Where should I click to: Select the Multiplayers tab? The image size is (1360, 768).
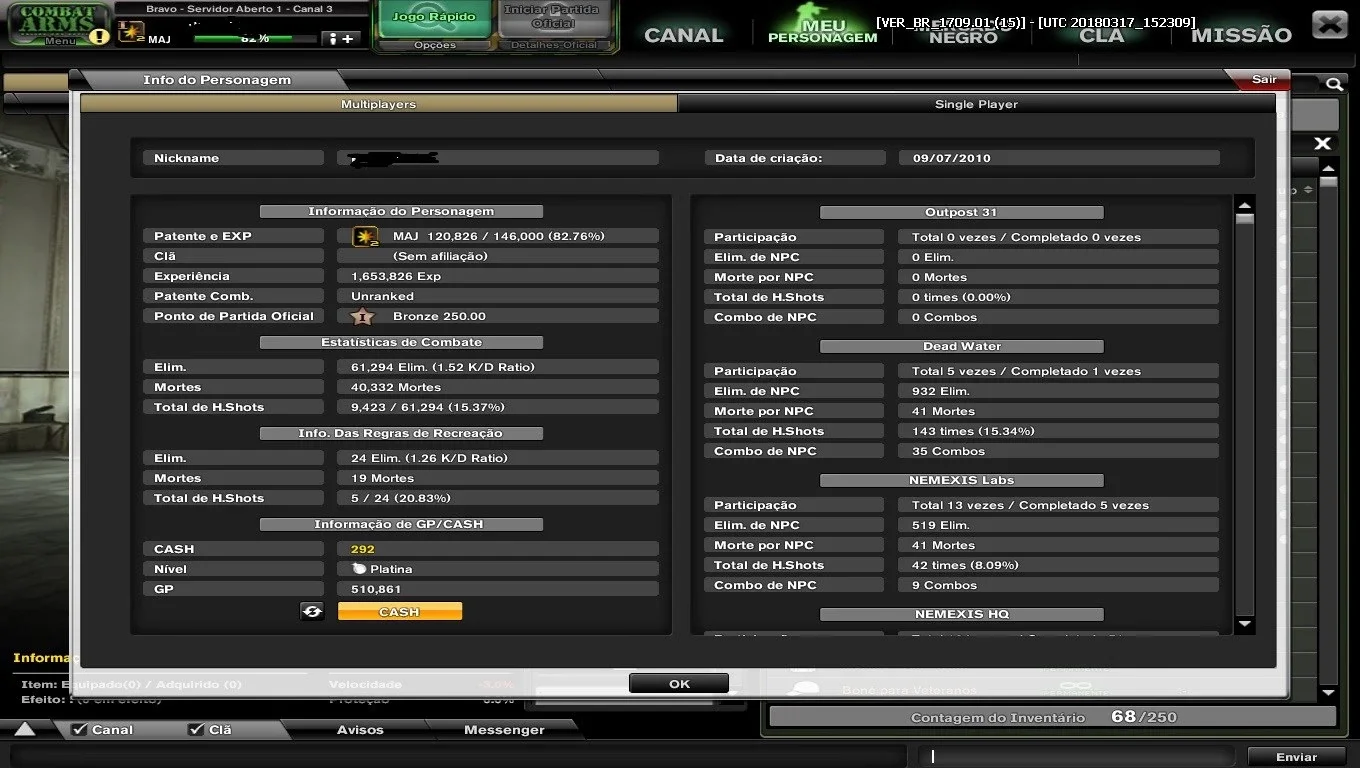(378, 104)
